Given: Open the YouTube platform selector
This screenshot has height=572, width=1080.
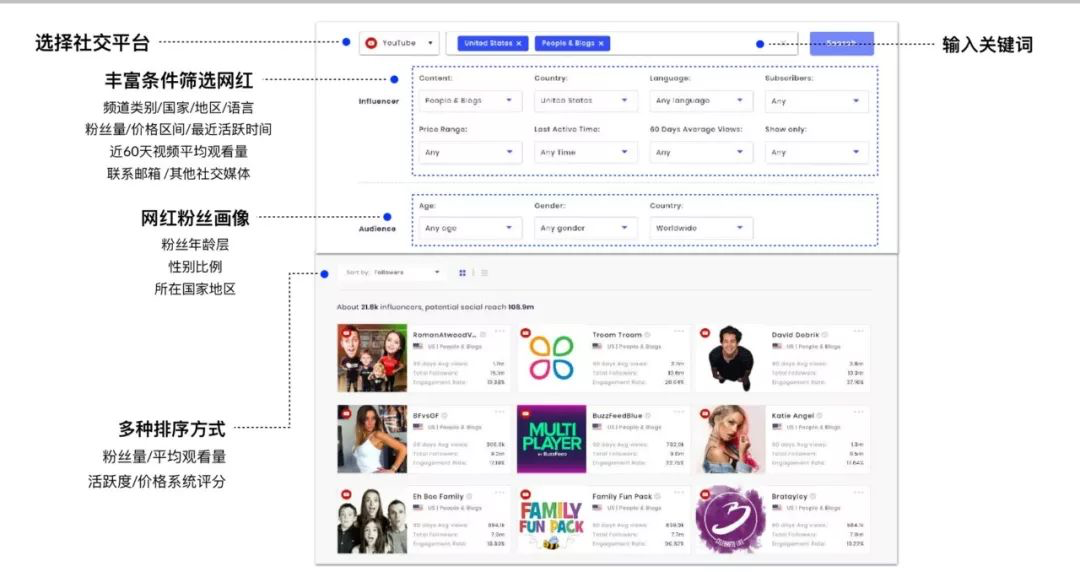Looking at the screenshot, I should point(399,43).
